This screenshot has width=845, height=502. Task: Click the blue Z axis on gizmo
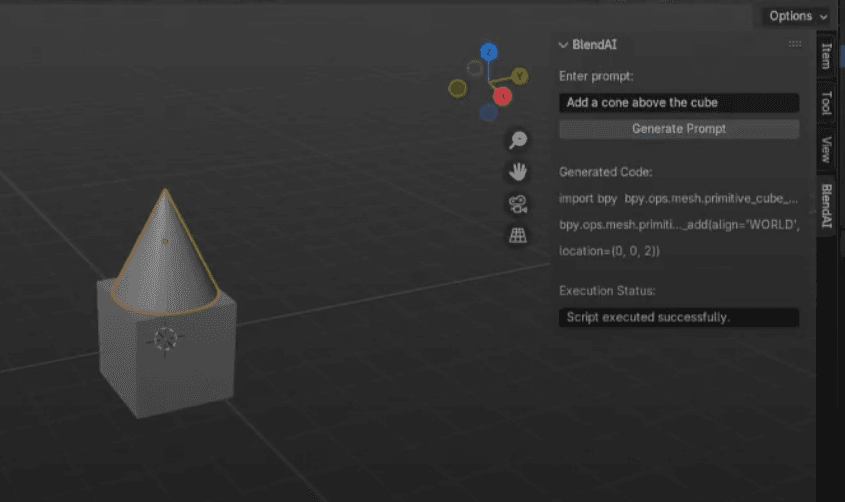click(489, 52)
